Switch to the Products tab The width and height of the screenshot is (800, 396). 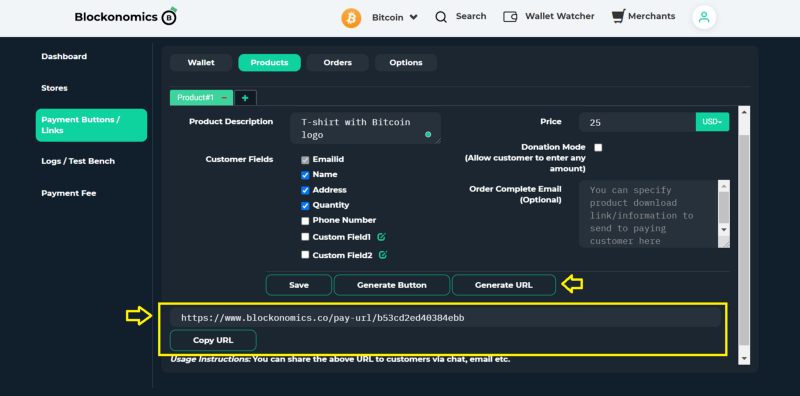click(x=269, y=63)
